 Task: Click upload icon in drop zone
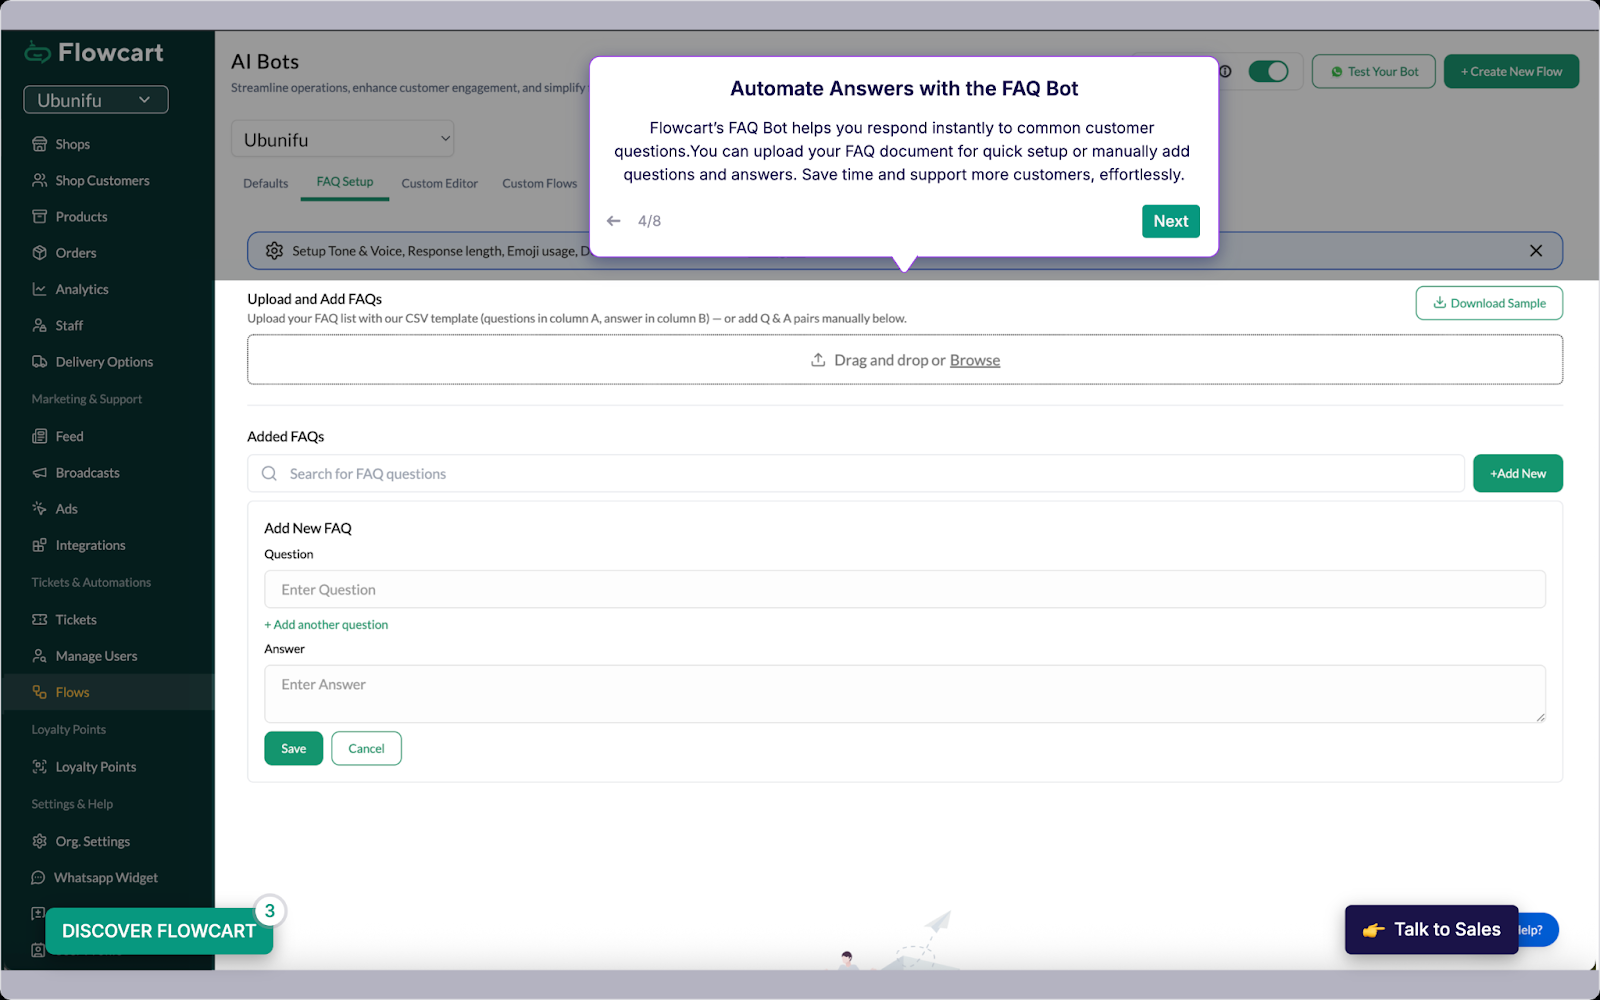(818, 360)
